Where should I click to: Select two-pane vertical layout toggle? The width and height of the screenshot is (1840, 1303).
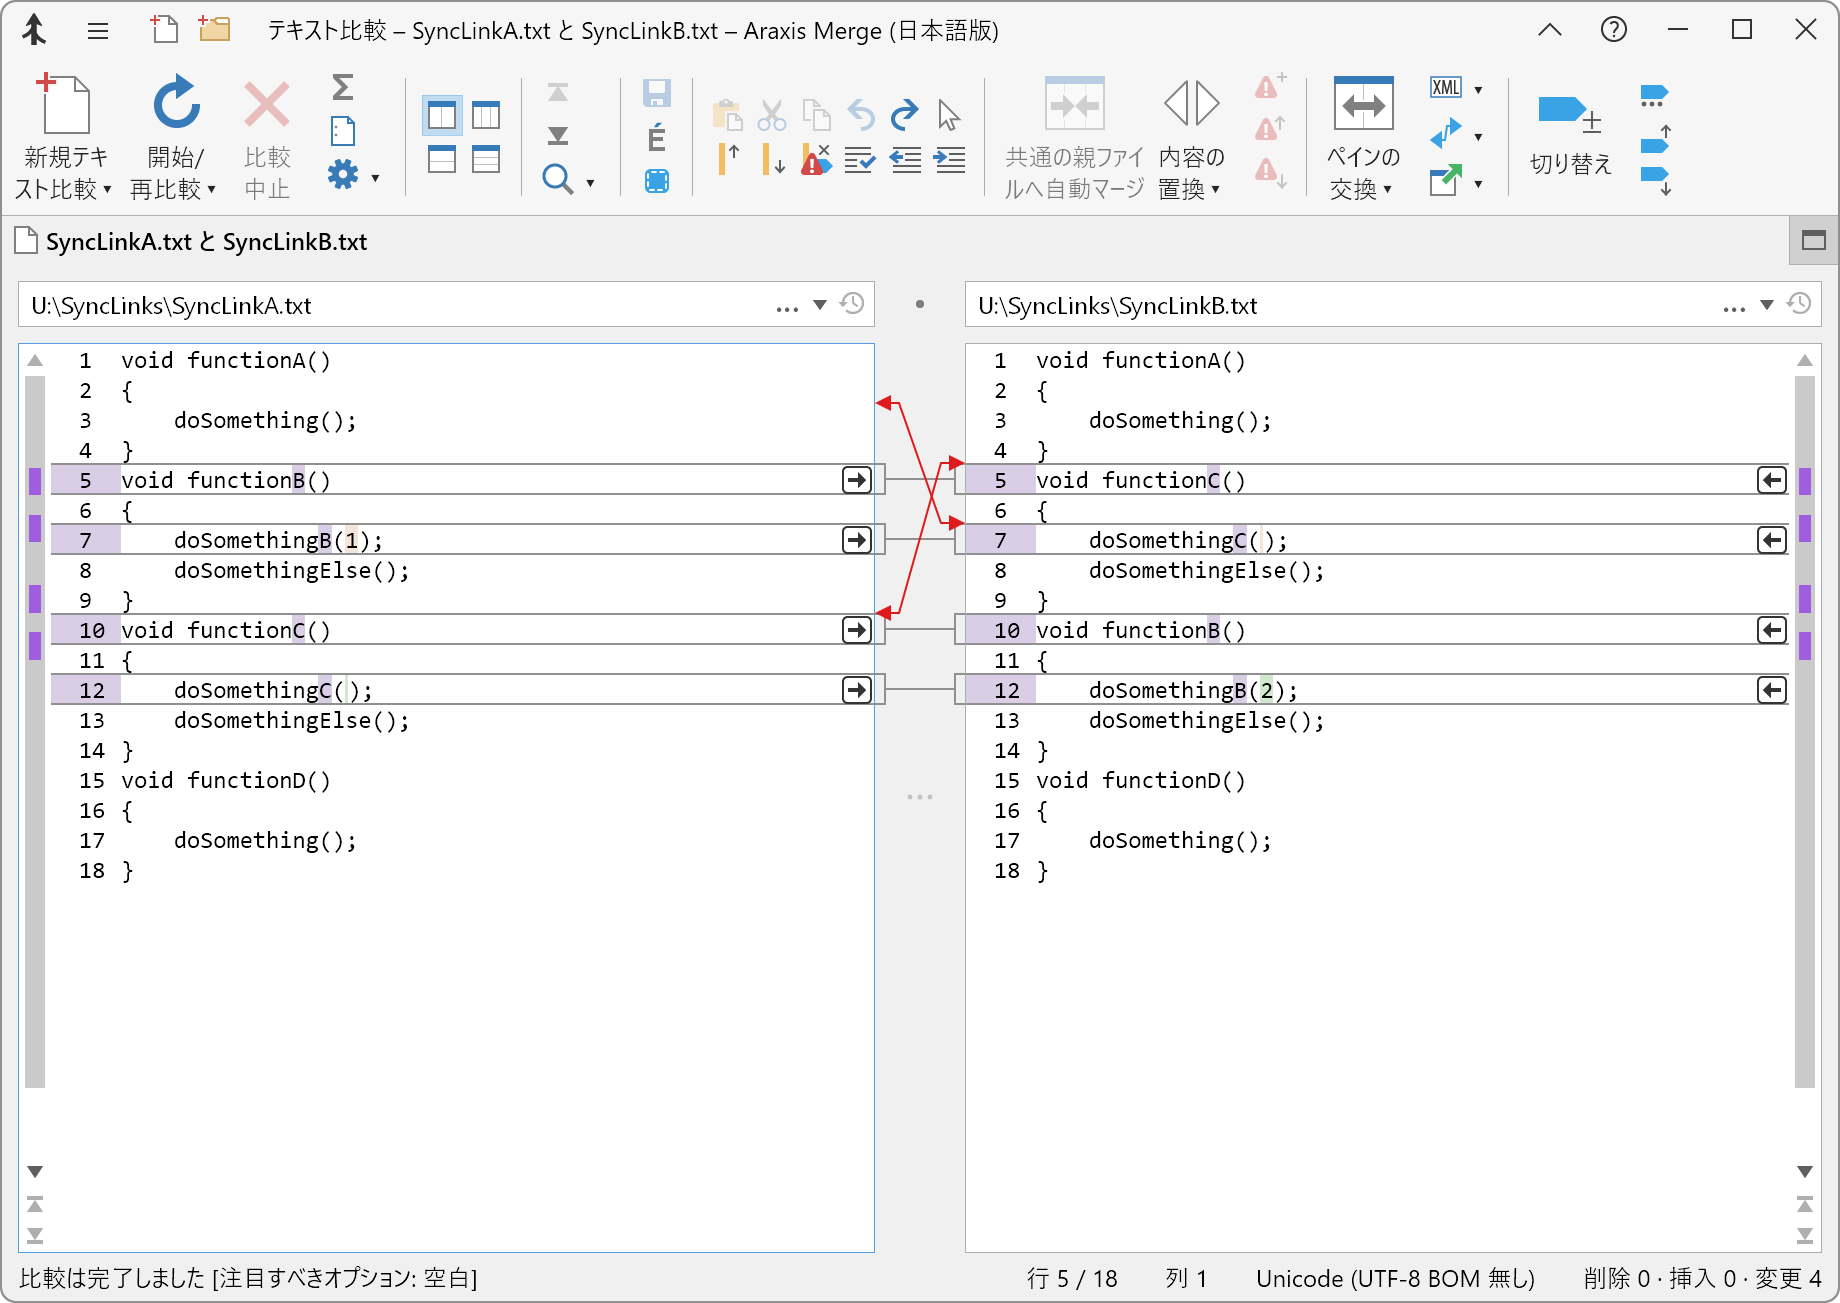[x=441, y=116]
